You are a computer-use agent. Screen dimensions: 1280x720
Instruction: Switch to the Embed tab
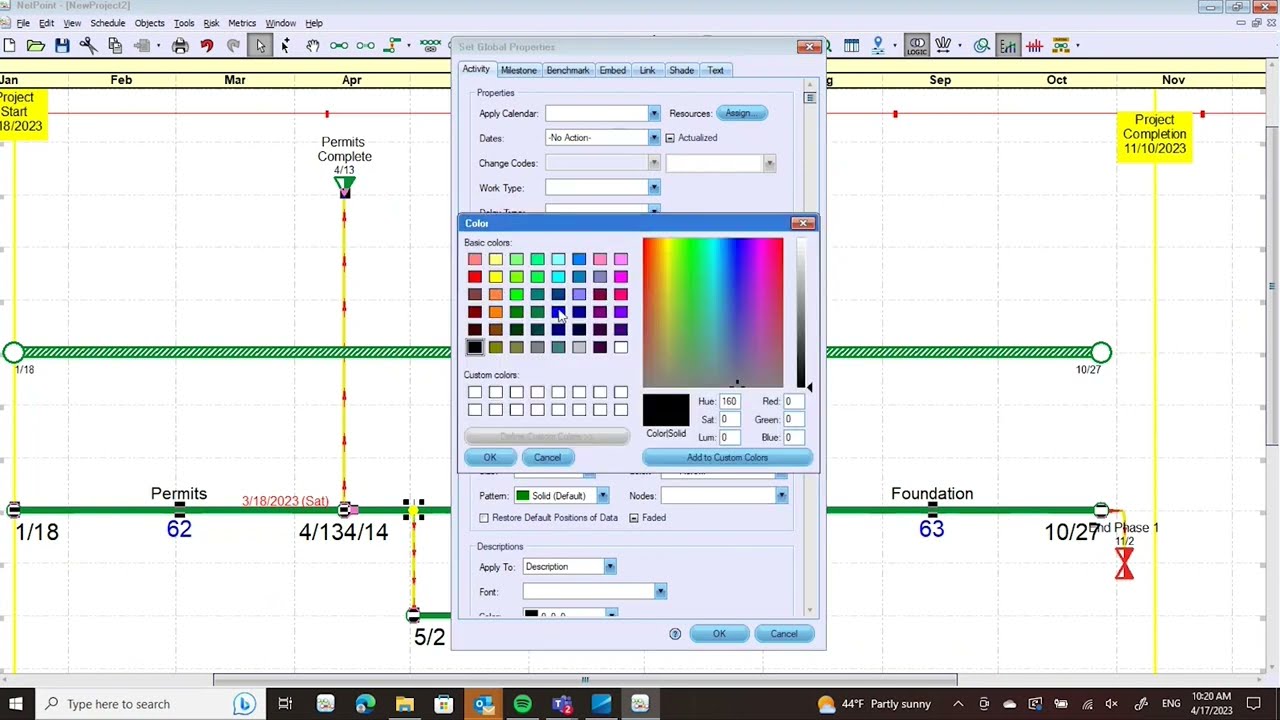tap(613, 70)
